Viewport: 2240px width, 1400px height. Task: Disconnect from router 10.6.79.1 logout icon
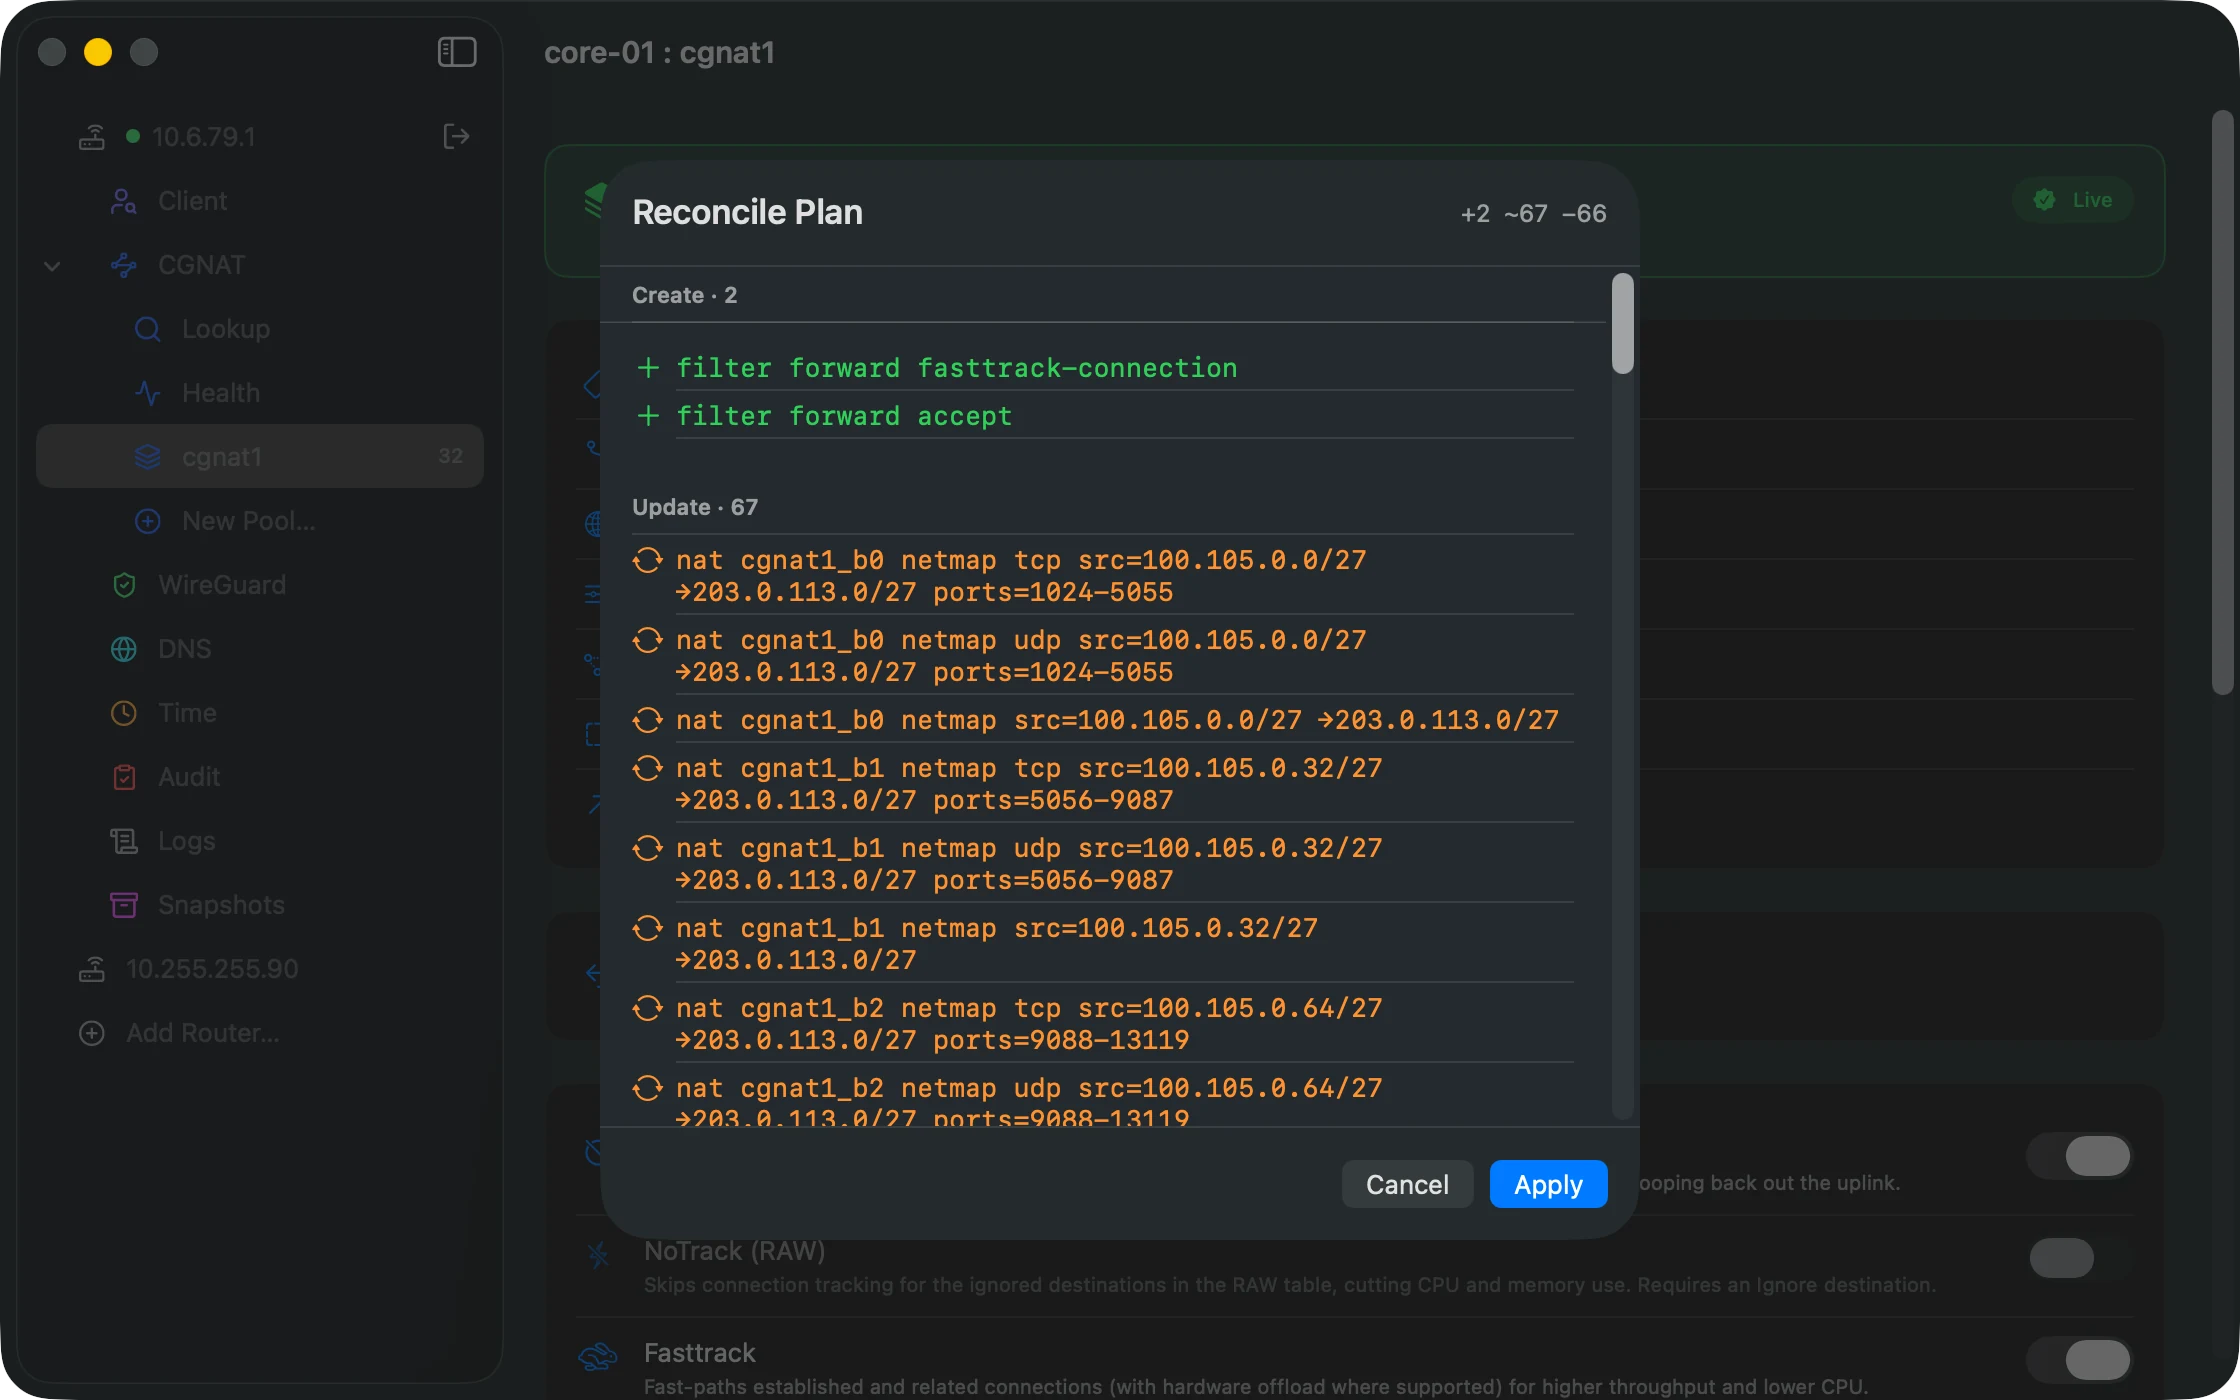(x=456, y=136)
